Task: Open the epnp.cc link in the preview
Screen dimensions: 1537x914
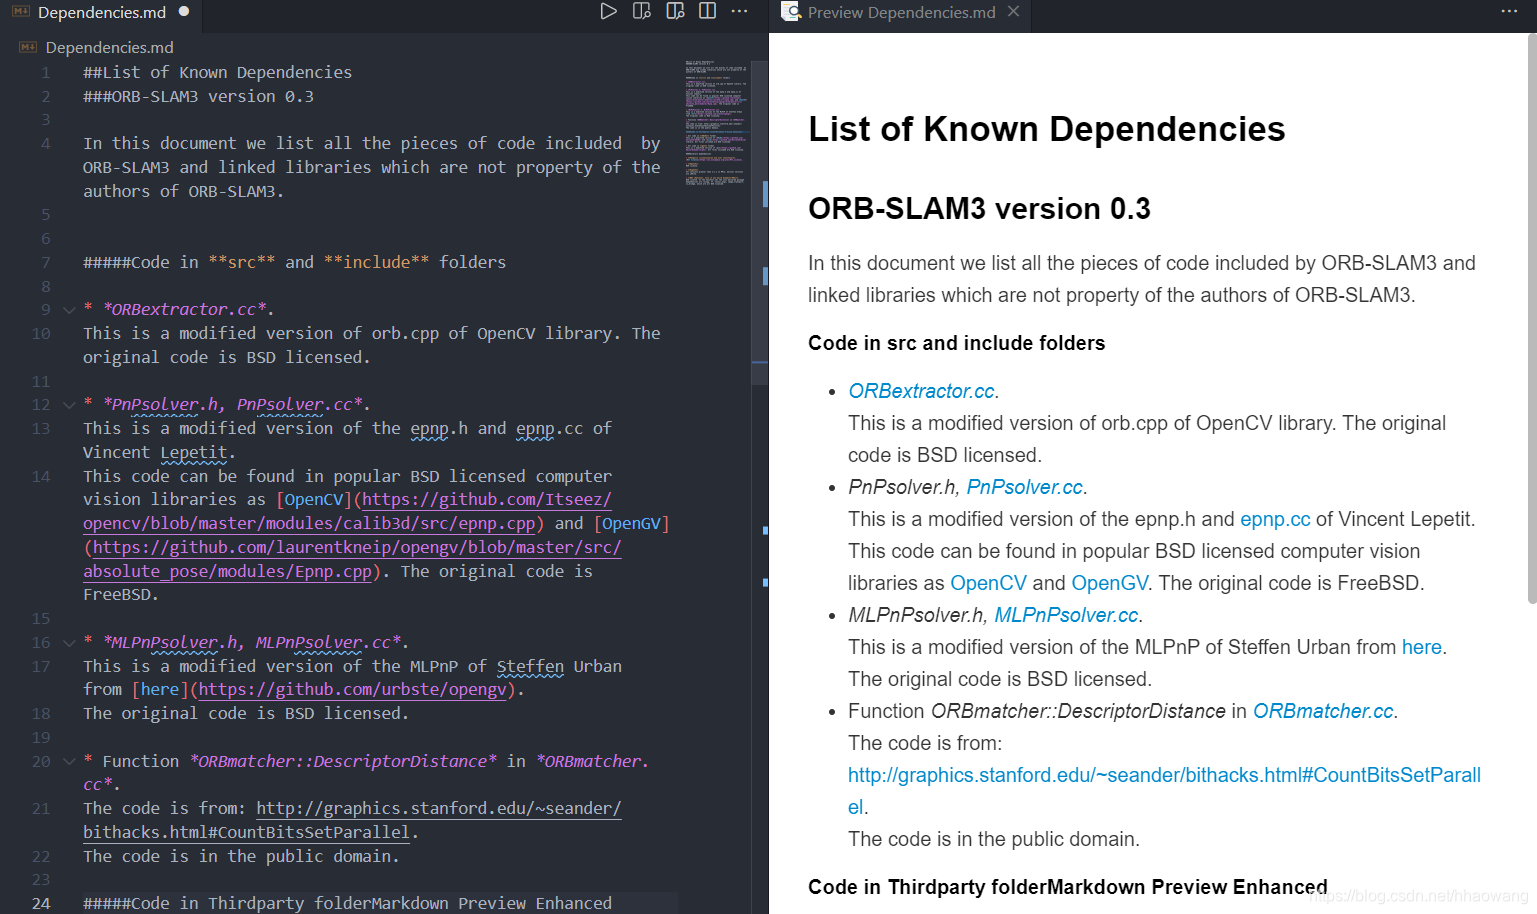Action: tap(1275, 519)
